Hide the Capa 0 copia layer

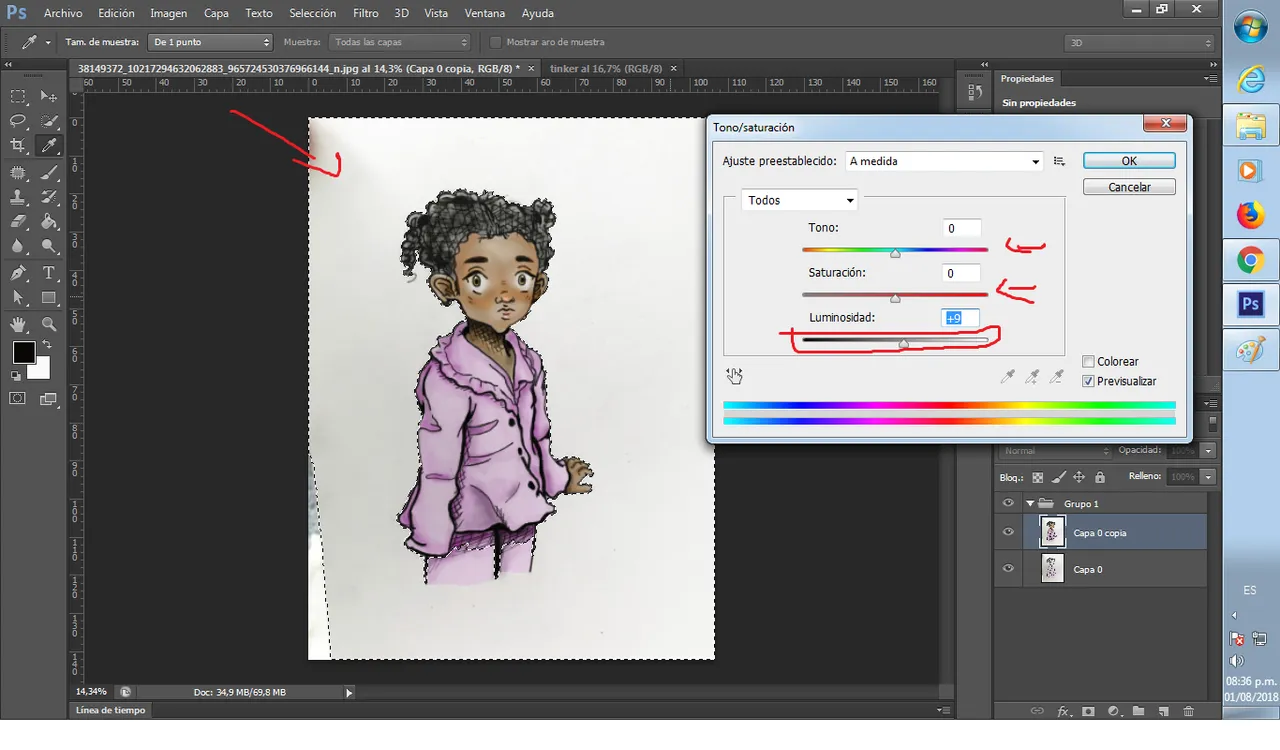pyautogui.click(x=1008, y=532)
